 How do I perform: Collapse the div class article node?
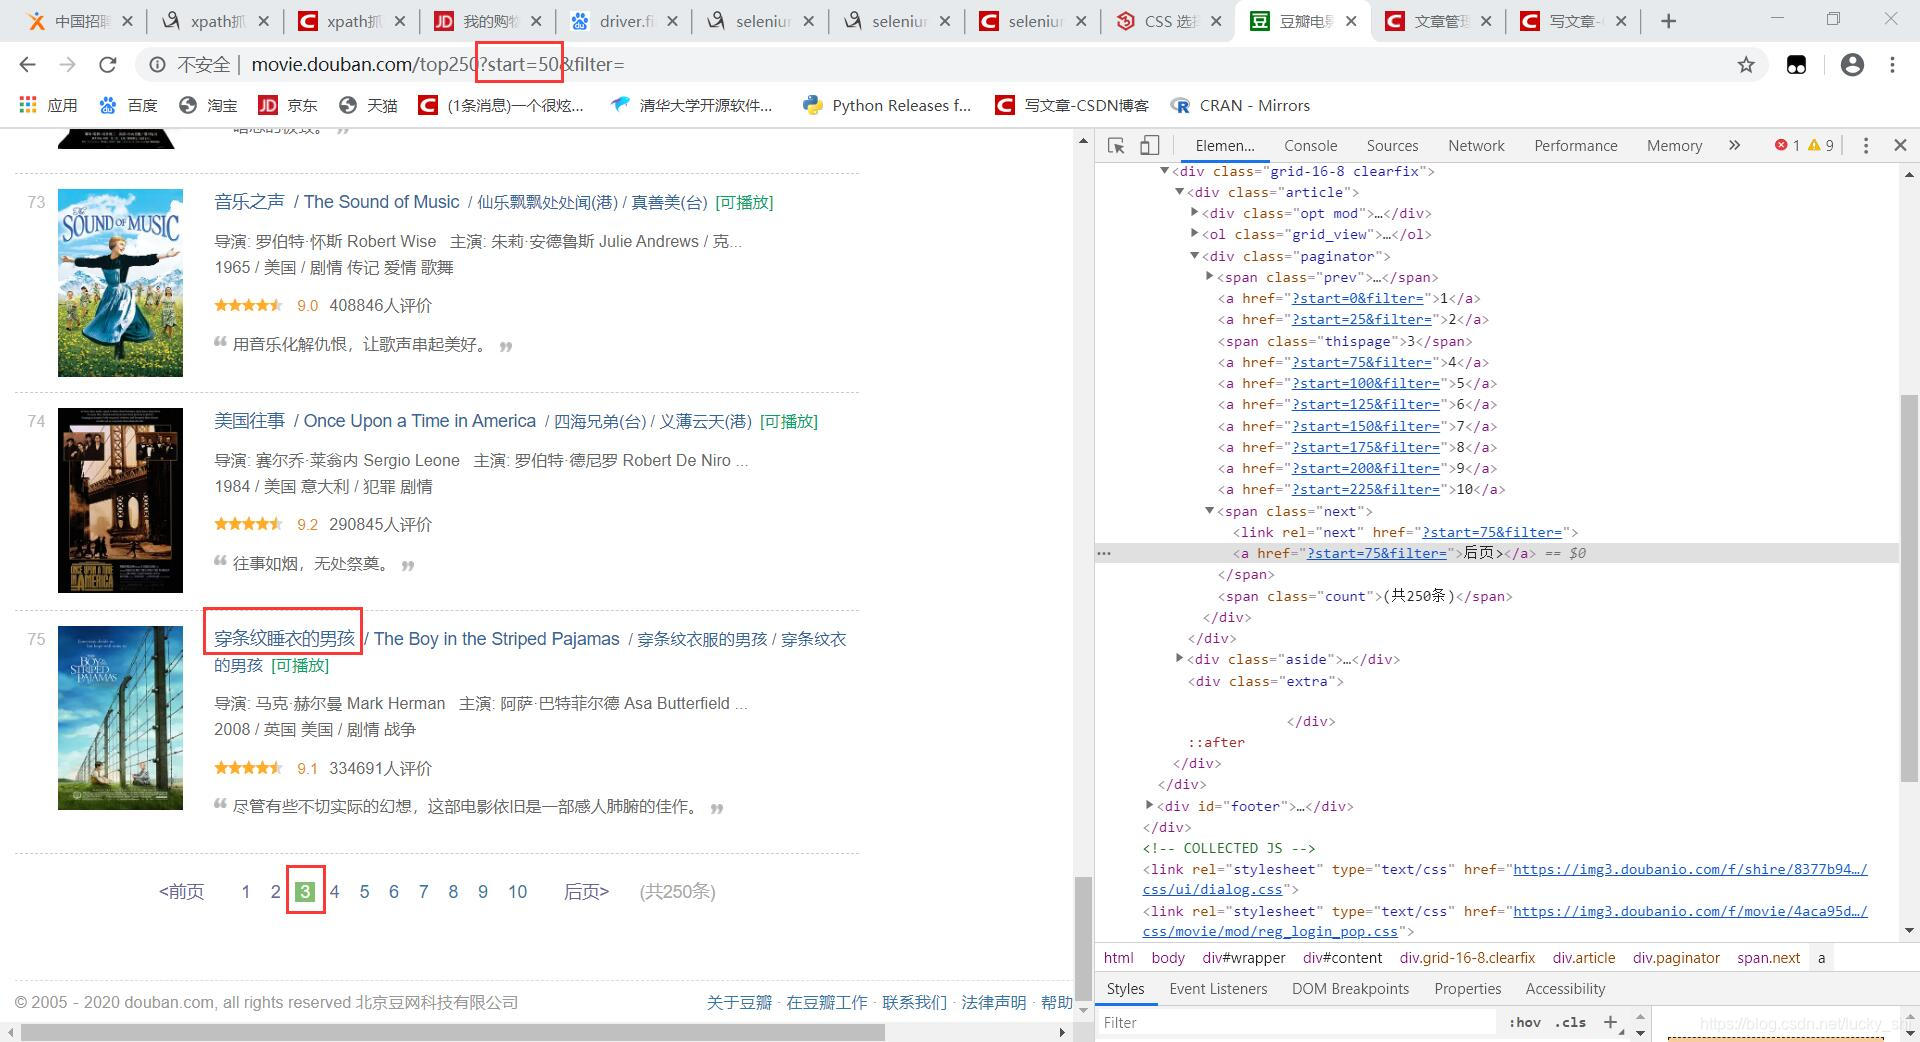point(1179,192)
